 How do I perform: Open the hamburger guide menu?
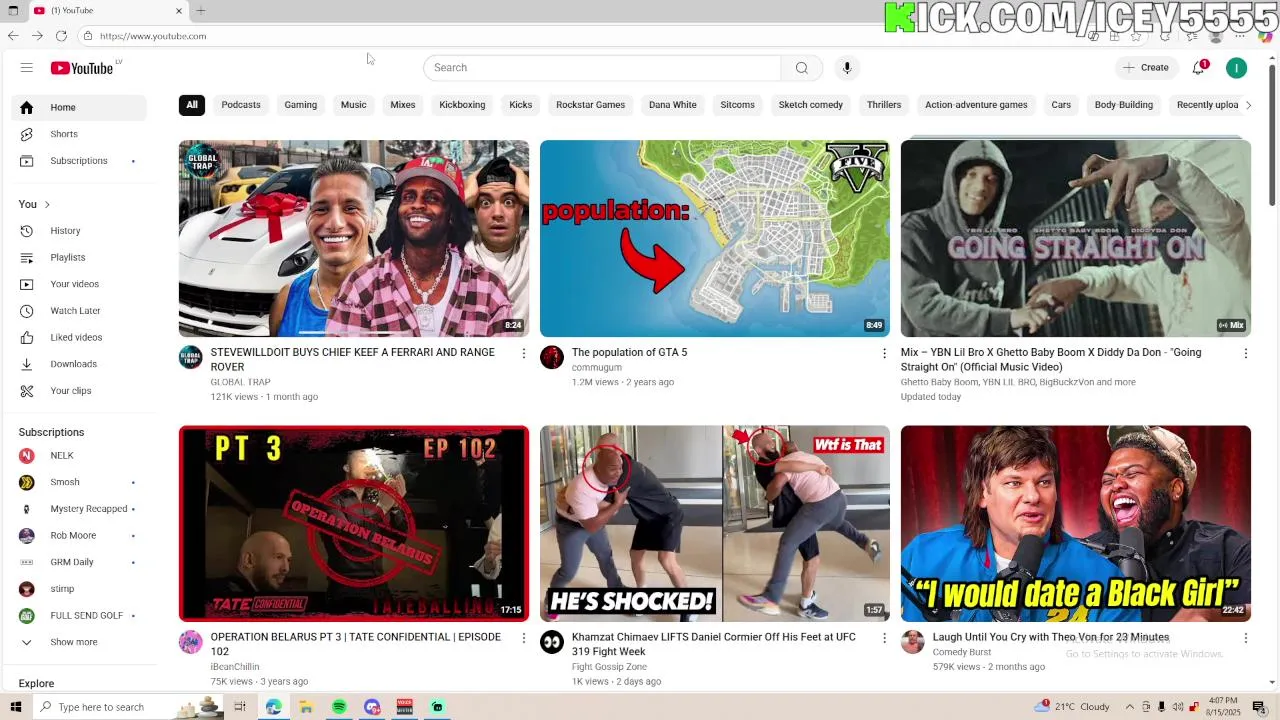27,68
